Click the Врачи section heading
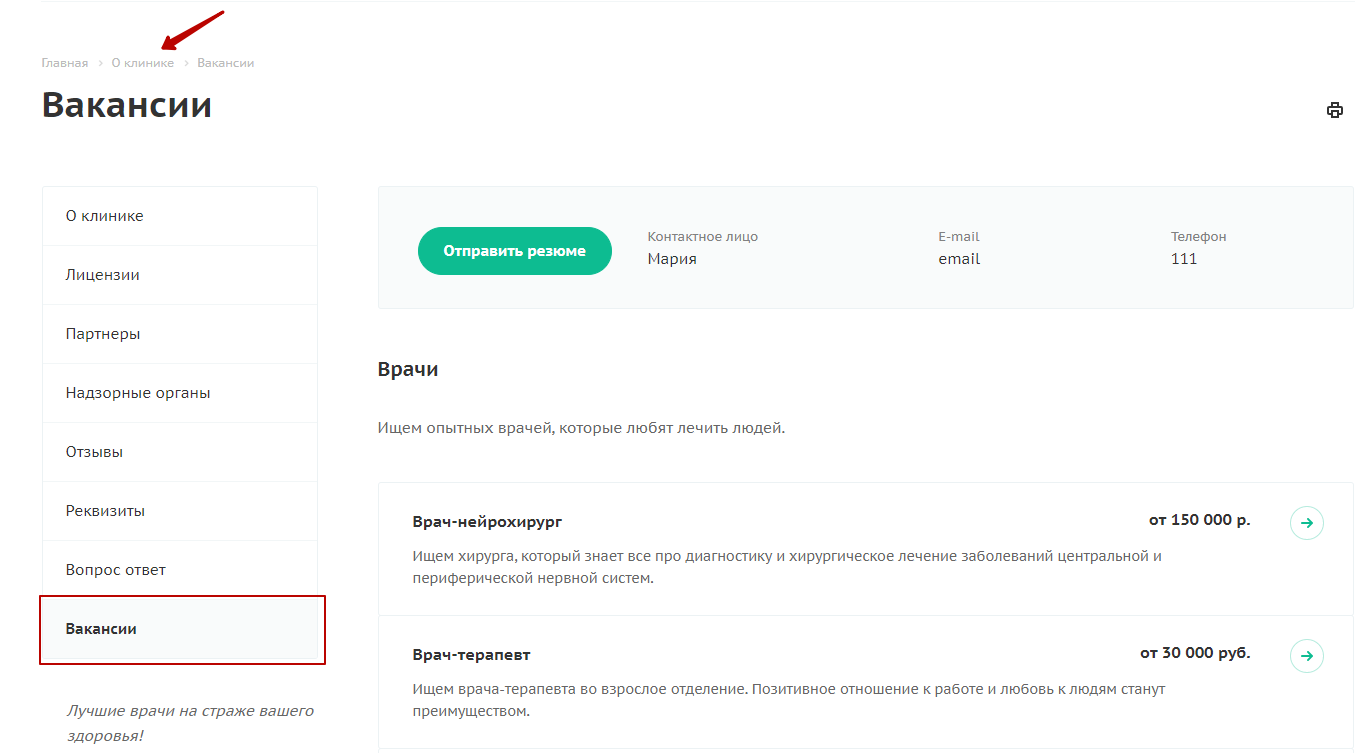1368x753 pixels. pyautogui.click(x=408, y=369)
